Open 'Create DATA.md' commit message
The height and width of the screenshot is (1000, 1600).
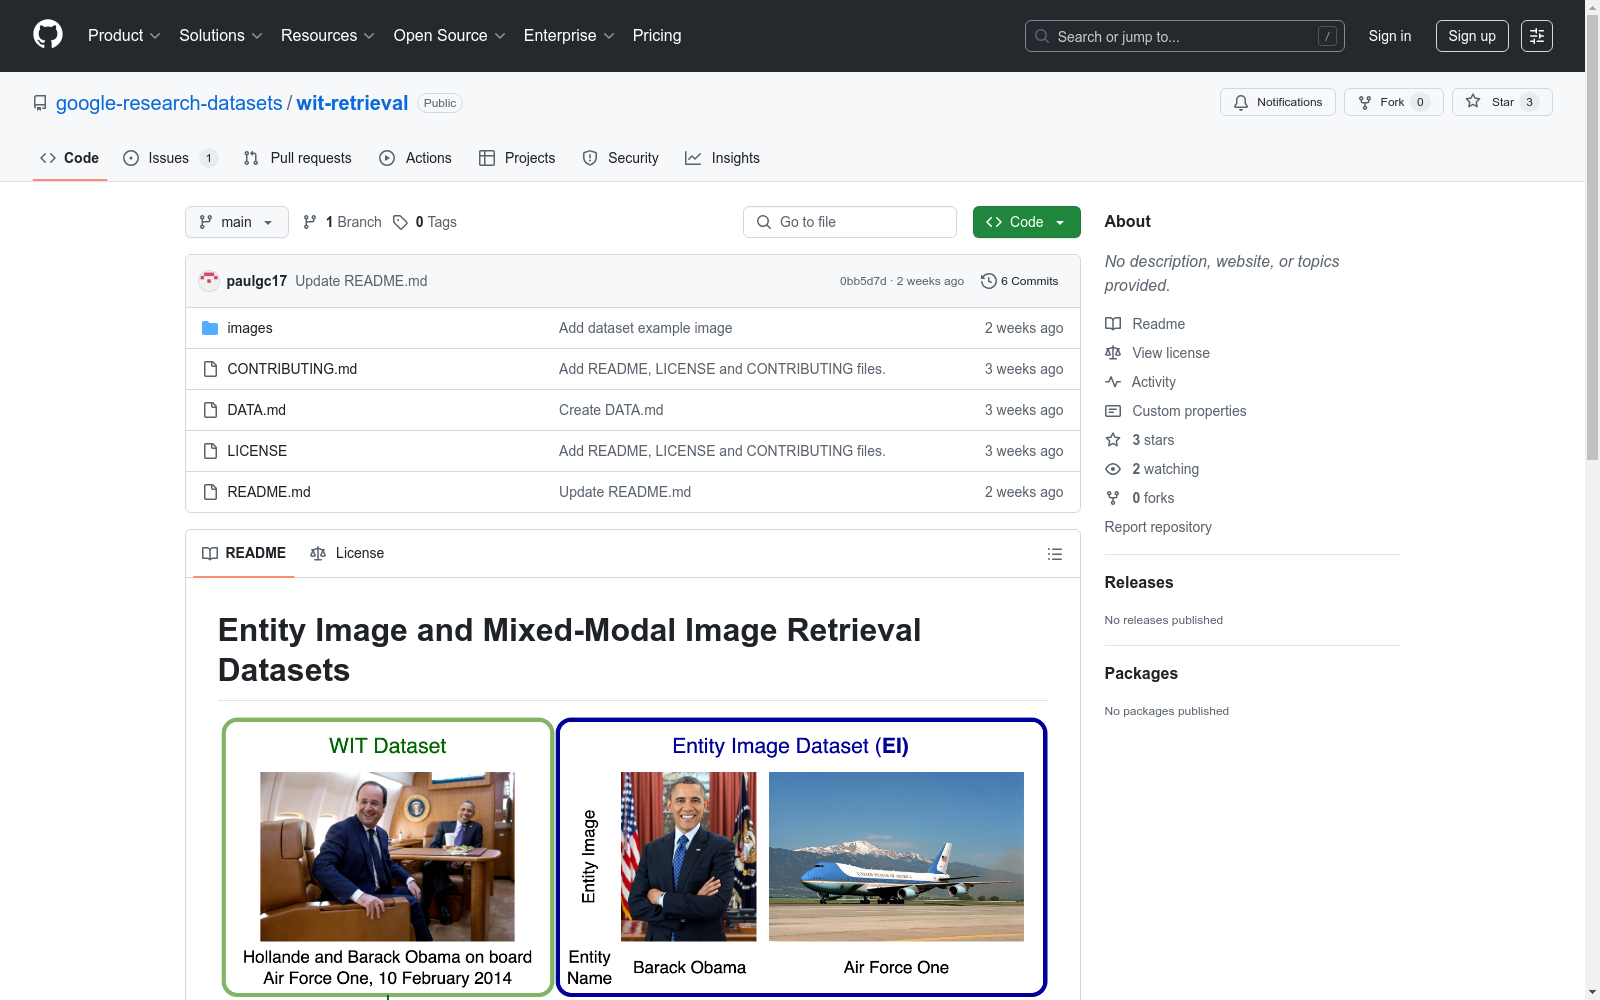(611, 410)
